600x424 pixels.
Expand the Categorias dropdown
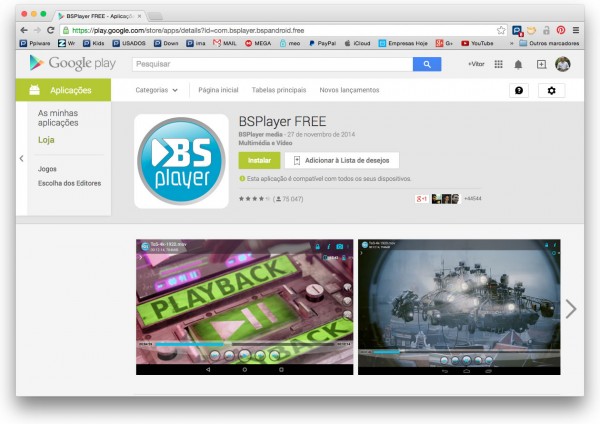(157, 90)
